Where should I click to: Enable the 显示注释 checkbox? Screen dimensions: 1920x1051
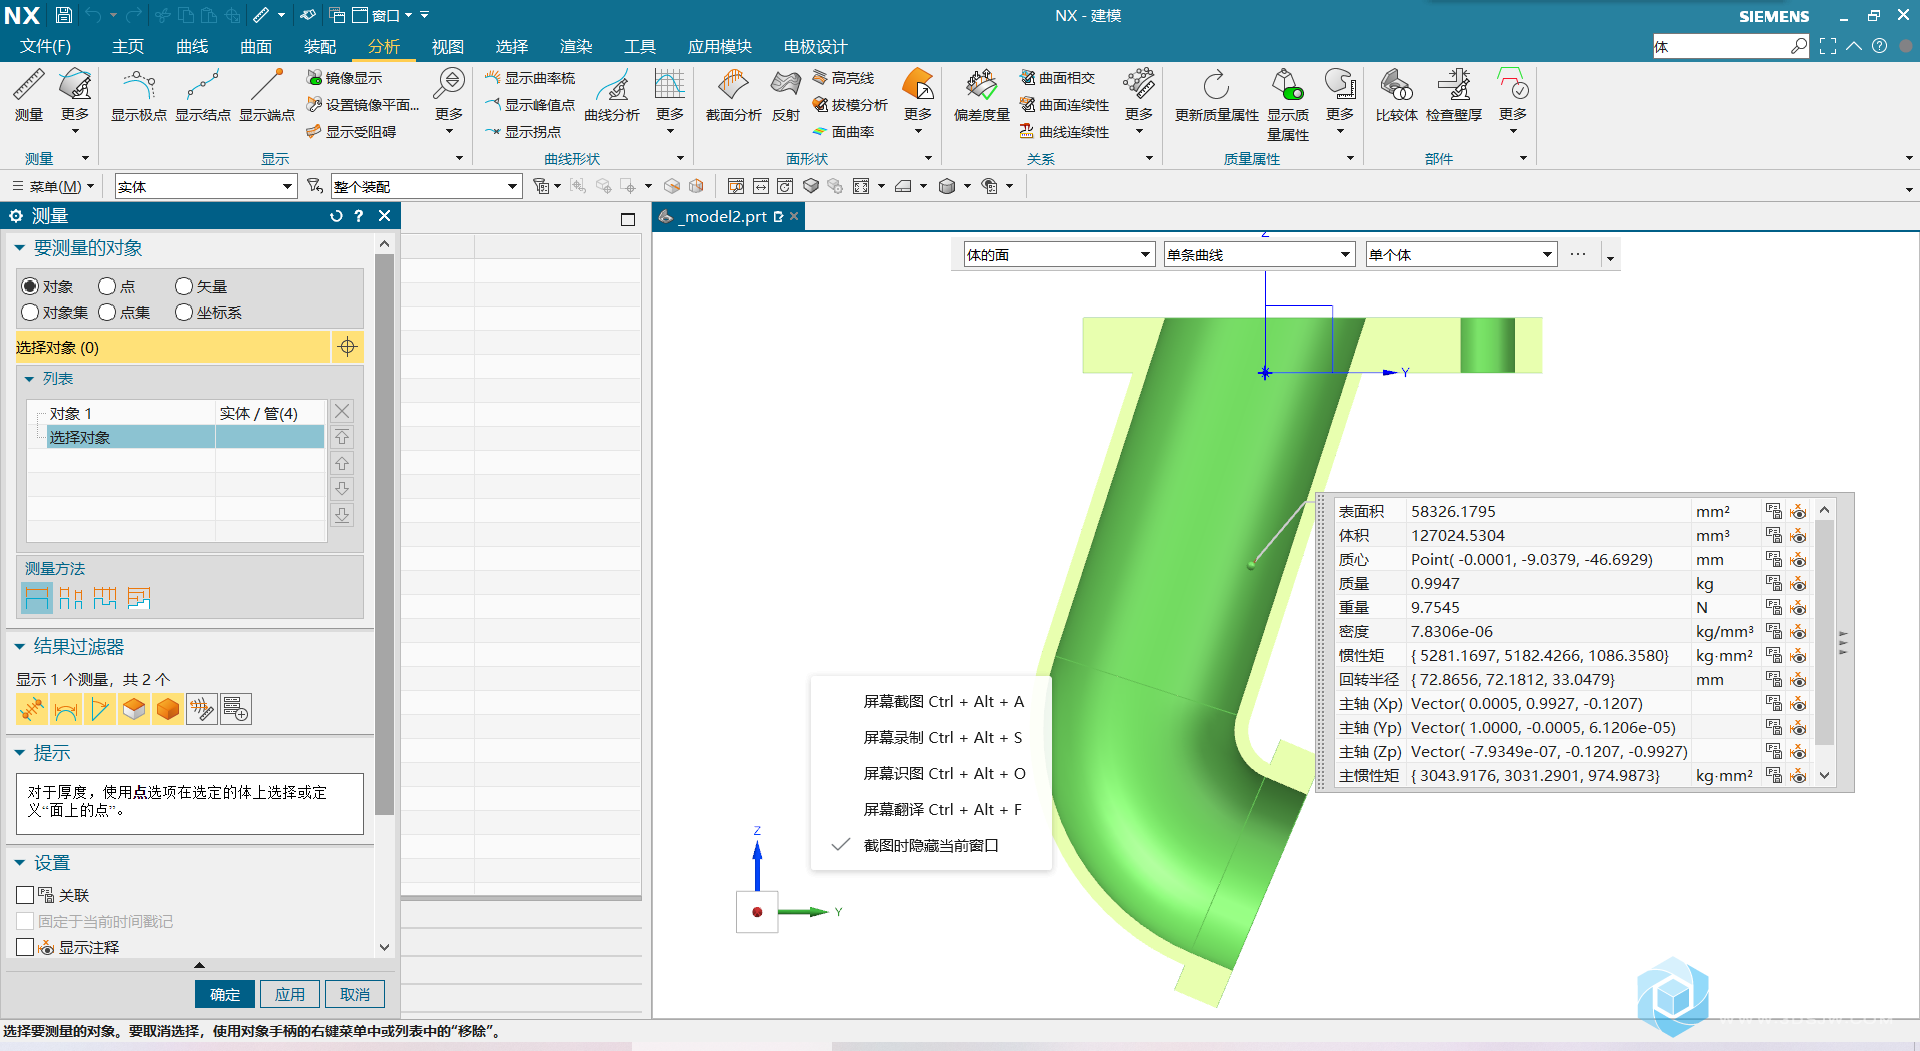pyautogui.click(x=26, y=947)
